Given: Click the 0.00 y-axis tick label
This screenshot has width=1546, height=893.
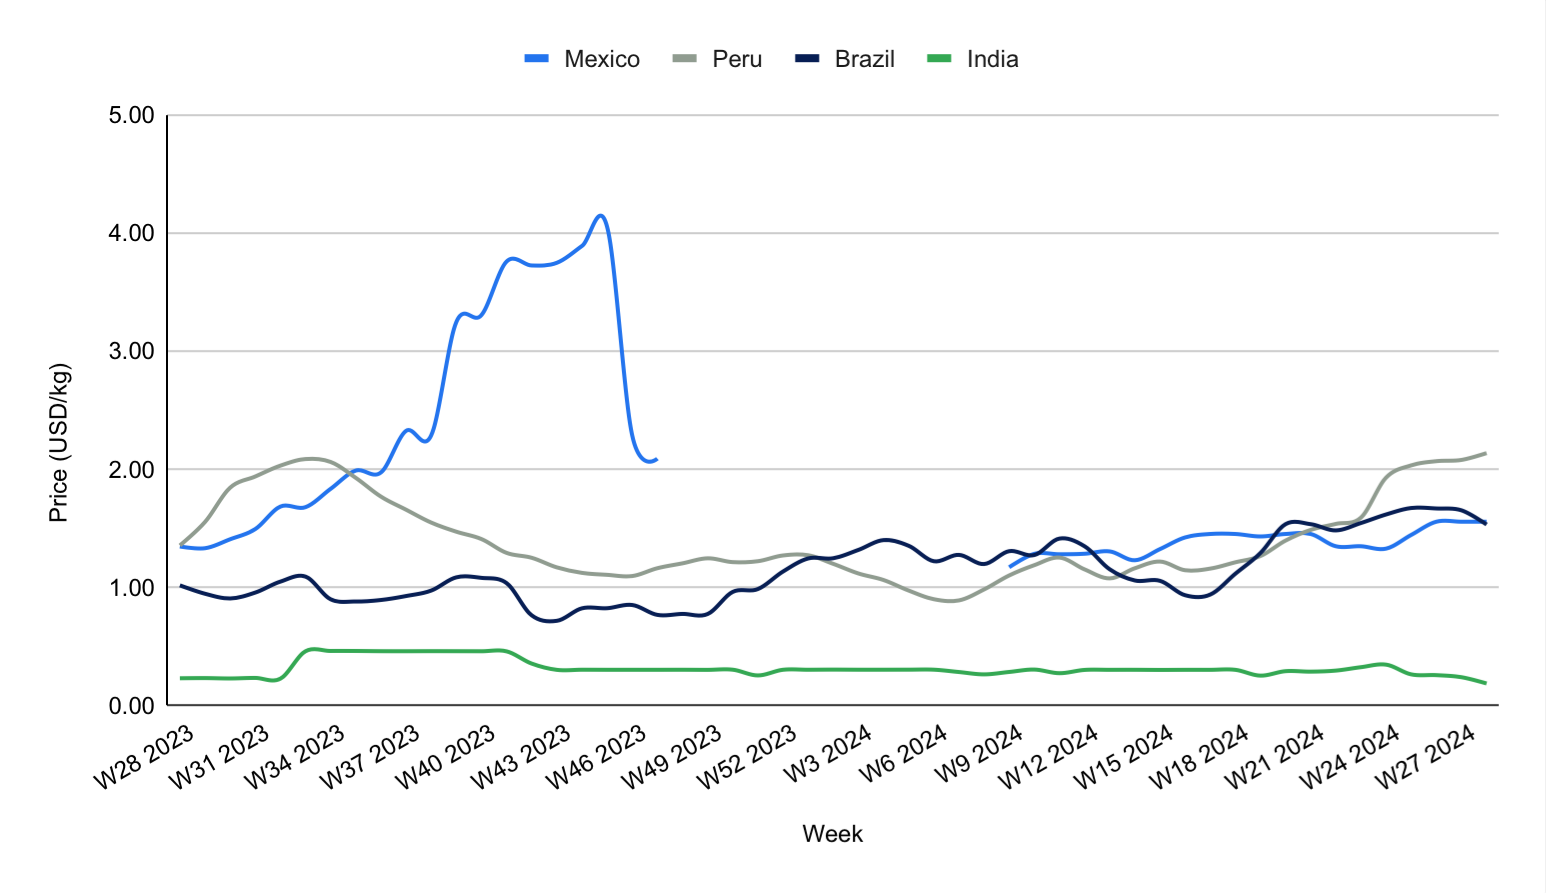Looking at the screenshot, I should point(131,706).
